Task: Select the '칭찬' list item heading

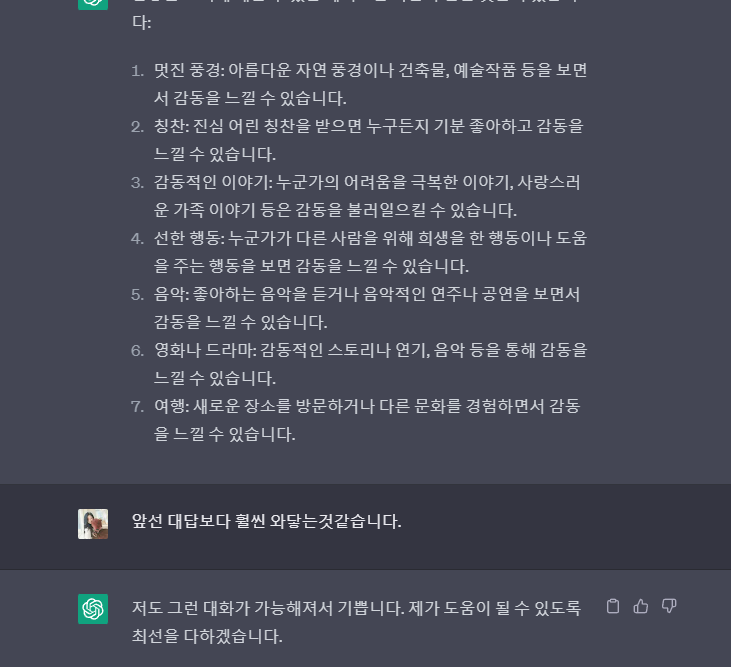Action: [170, 126]
